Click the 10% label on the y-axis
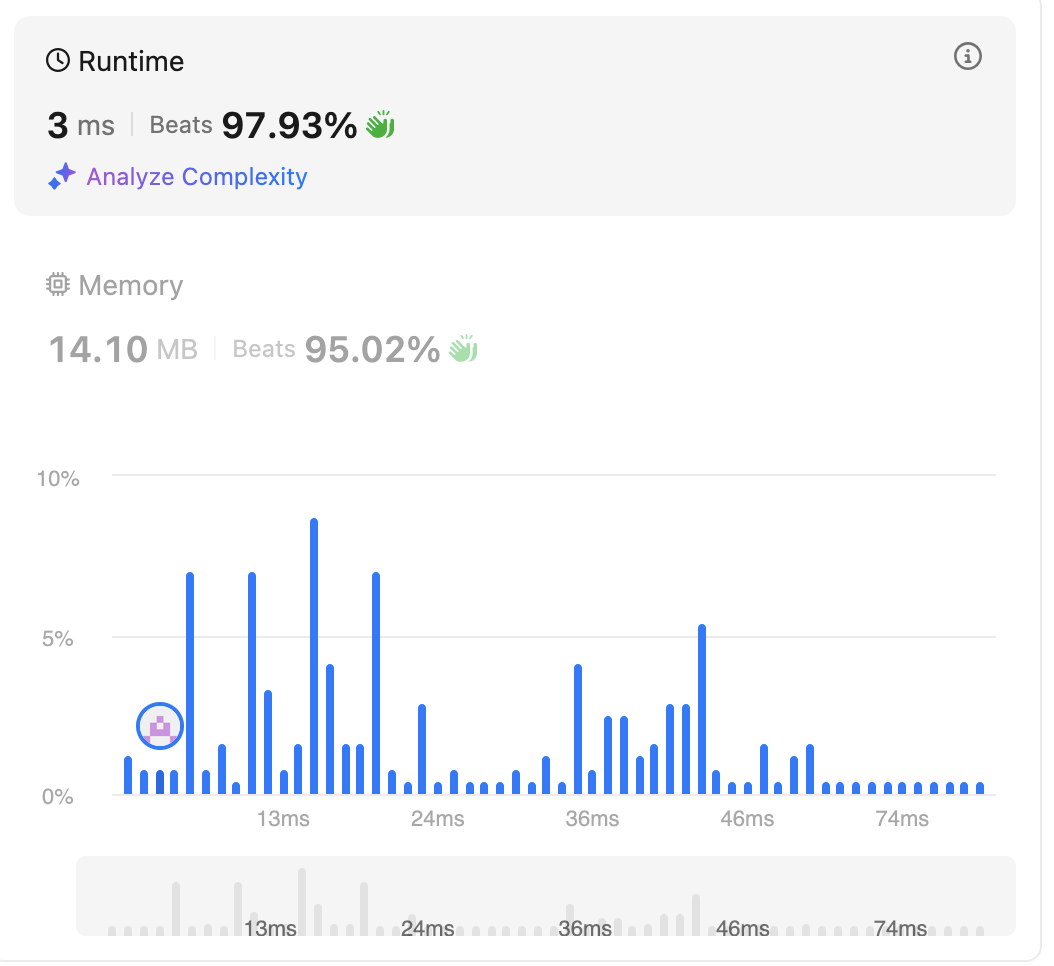The width and height of the screenshot is (1054, 966). [58, 478]
